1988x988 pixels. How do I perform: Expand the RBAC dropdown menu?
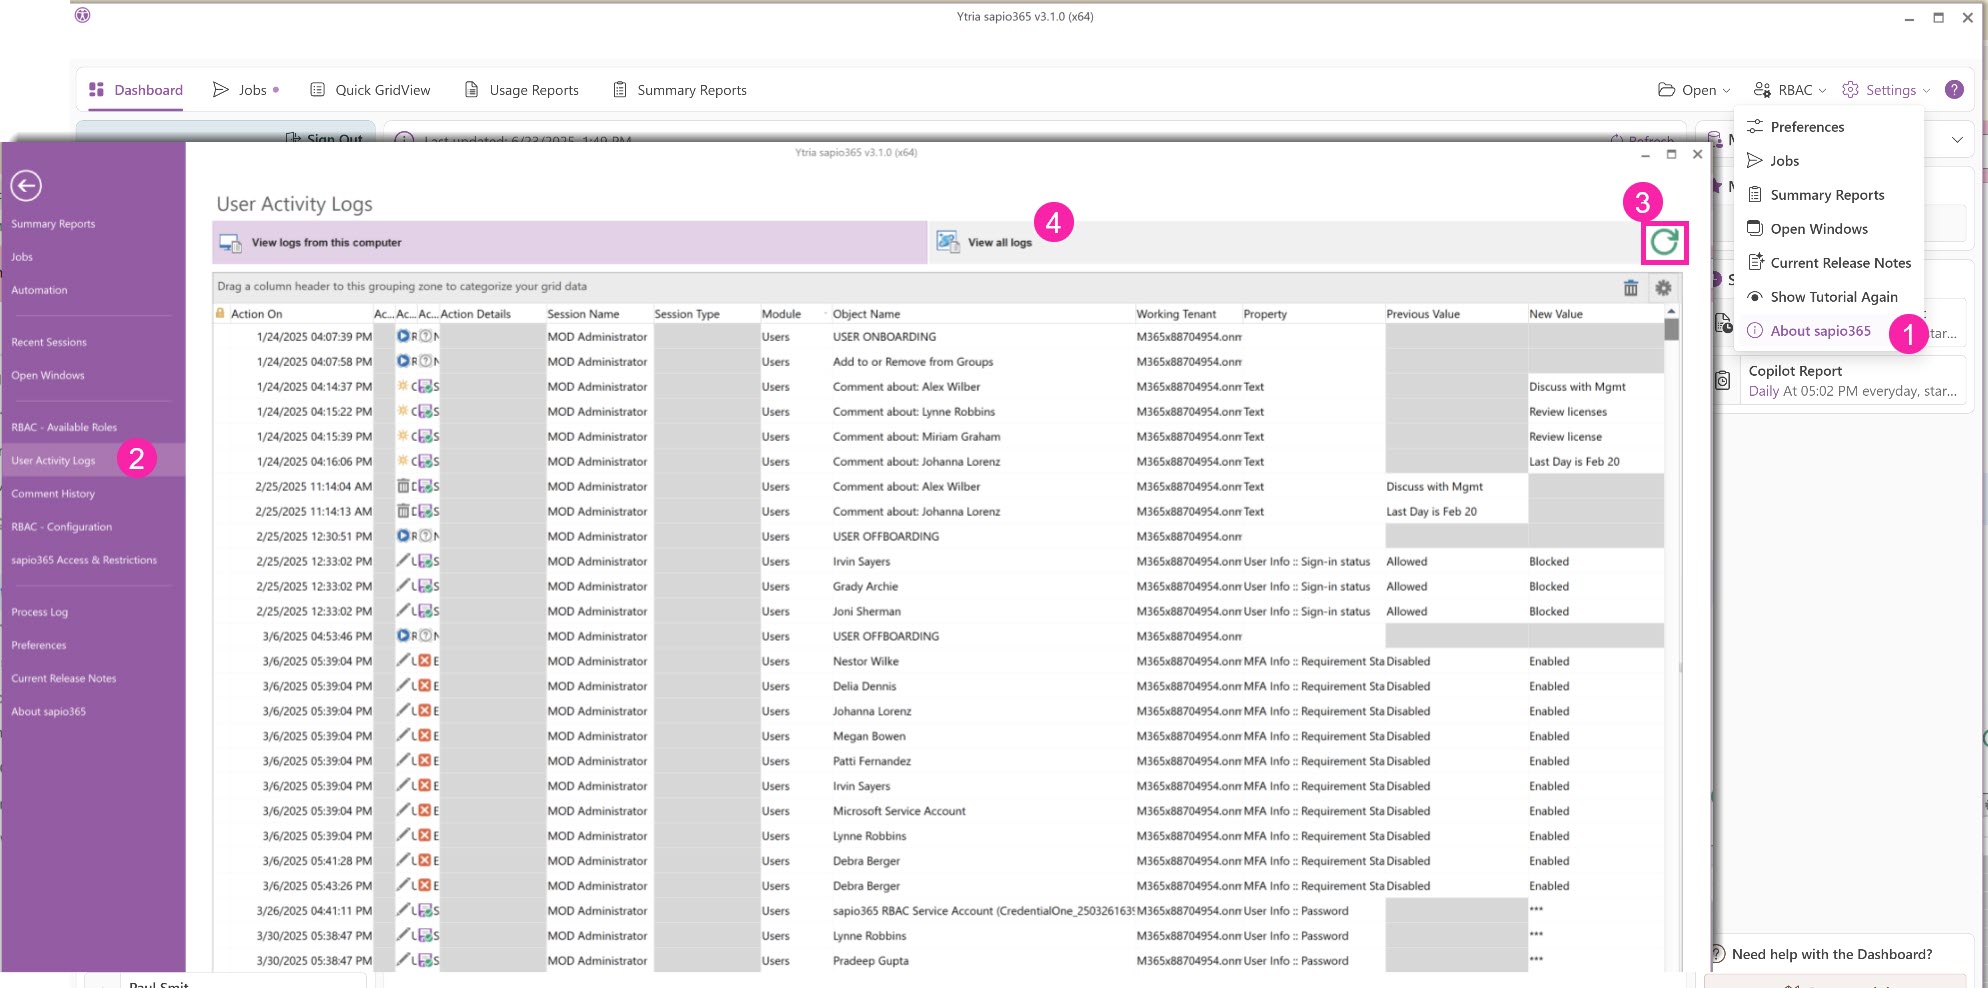(x=1790, y=90)
